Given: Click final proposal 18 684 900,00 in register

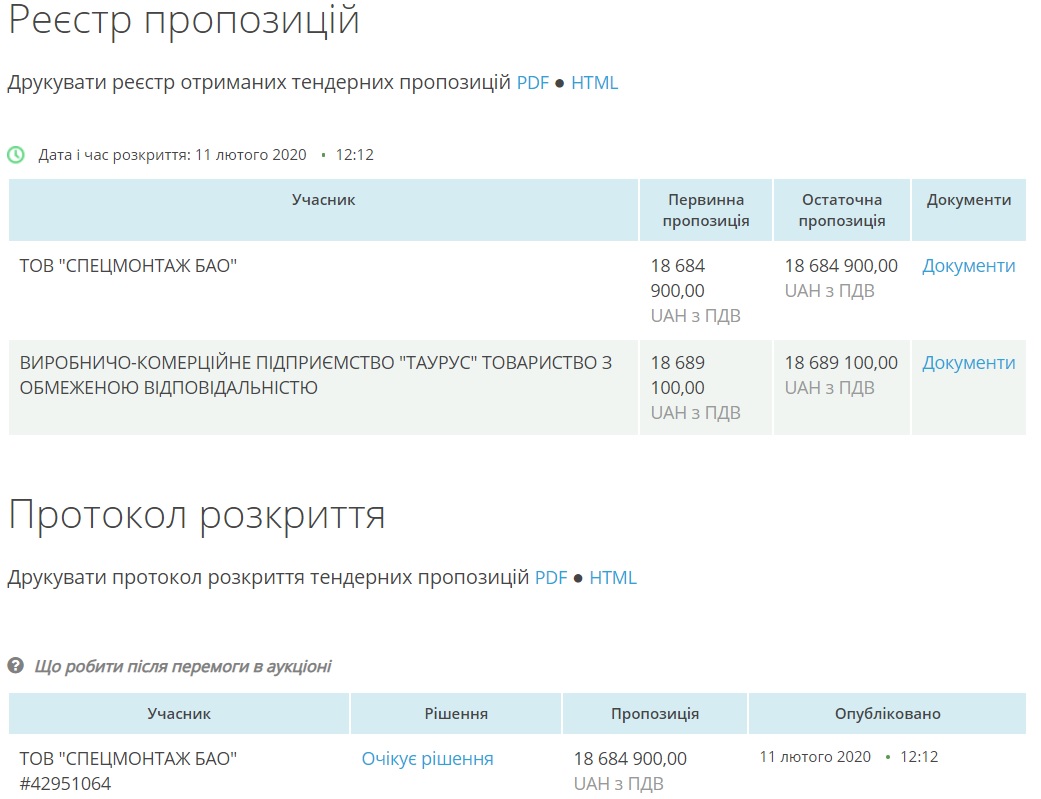Looking at the screenshot, I should pyautogui.click(x=841, y=266).
